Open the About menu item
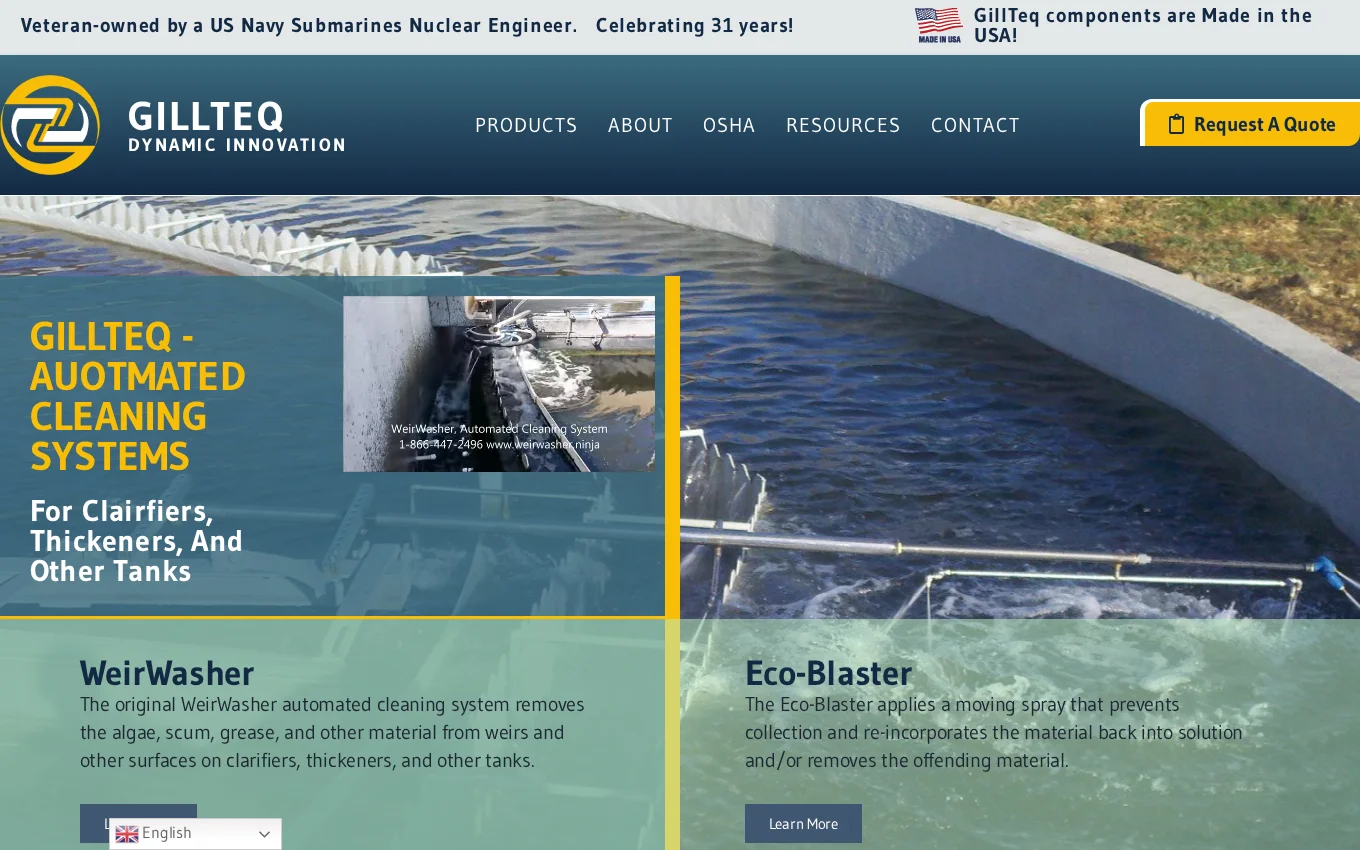 pos(640,125)
